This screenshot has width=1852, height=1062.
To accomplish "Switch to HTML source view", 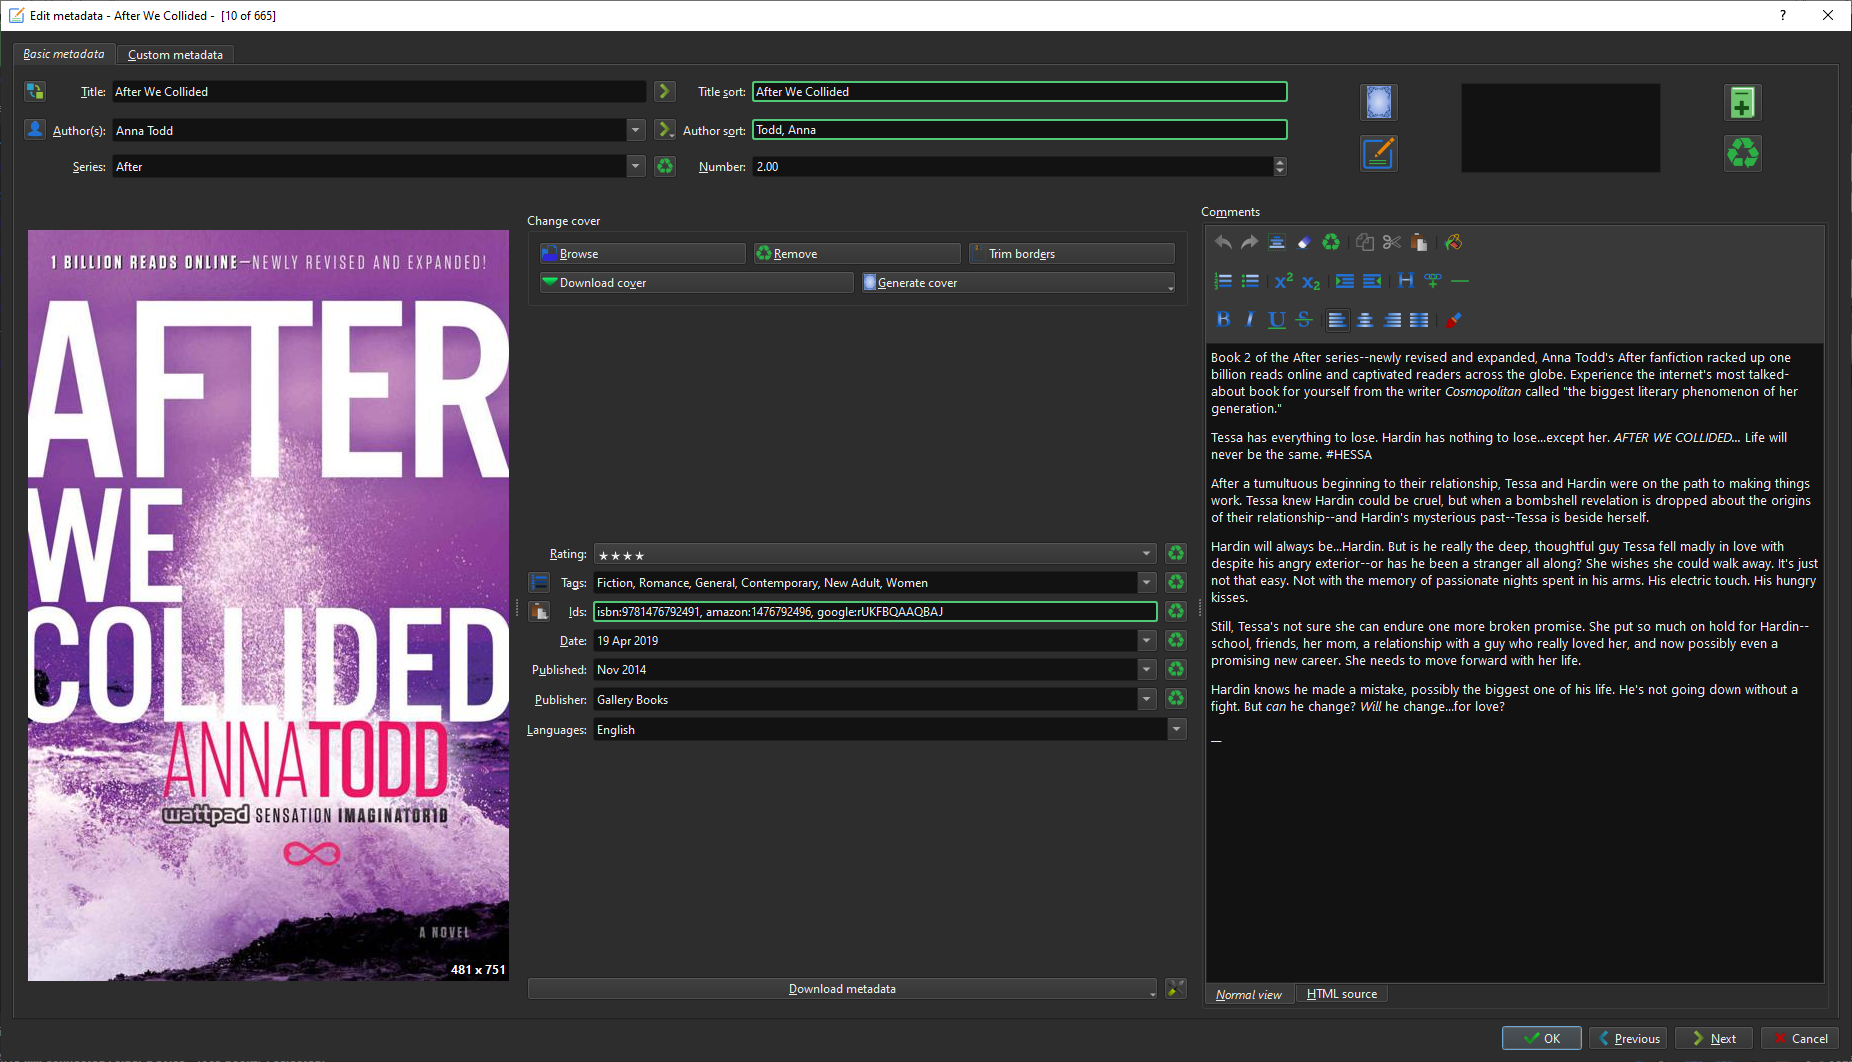I will 1341,994.
